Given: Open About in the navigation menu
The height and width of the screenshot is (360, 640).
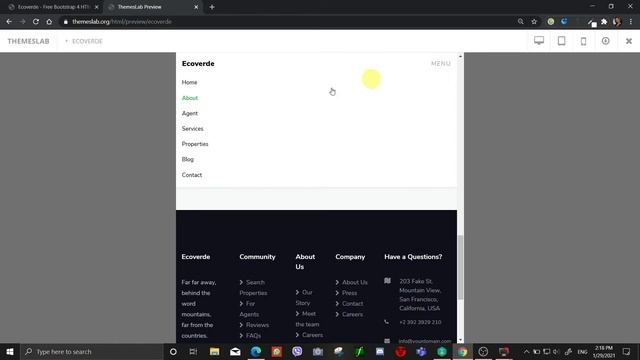Looking at the screenshot, I should pos(190,98).
